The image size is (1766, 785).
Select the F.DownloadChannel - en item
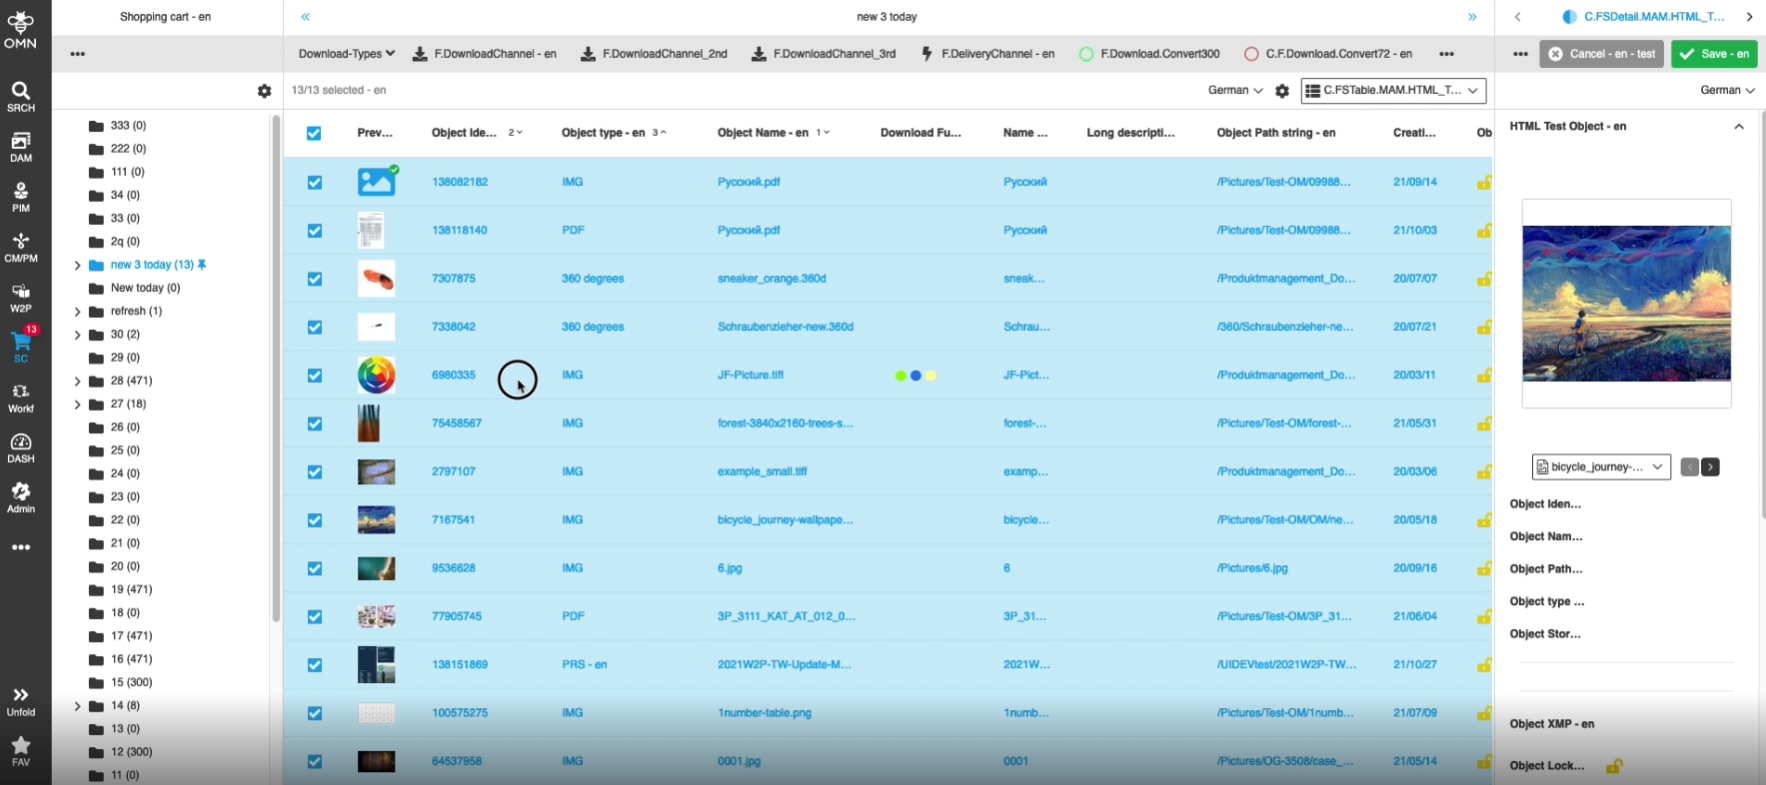[x=485, y=54]
